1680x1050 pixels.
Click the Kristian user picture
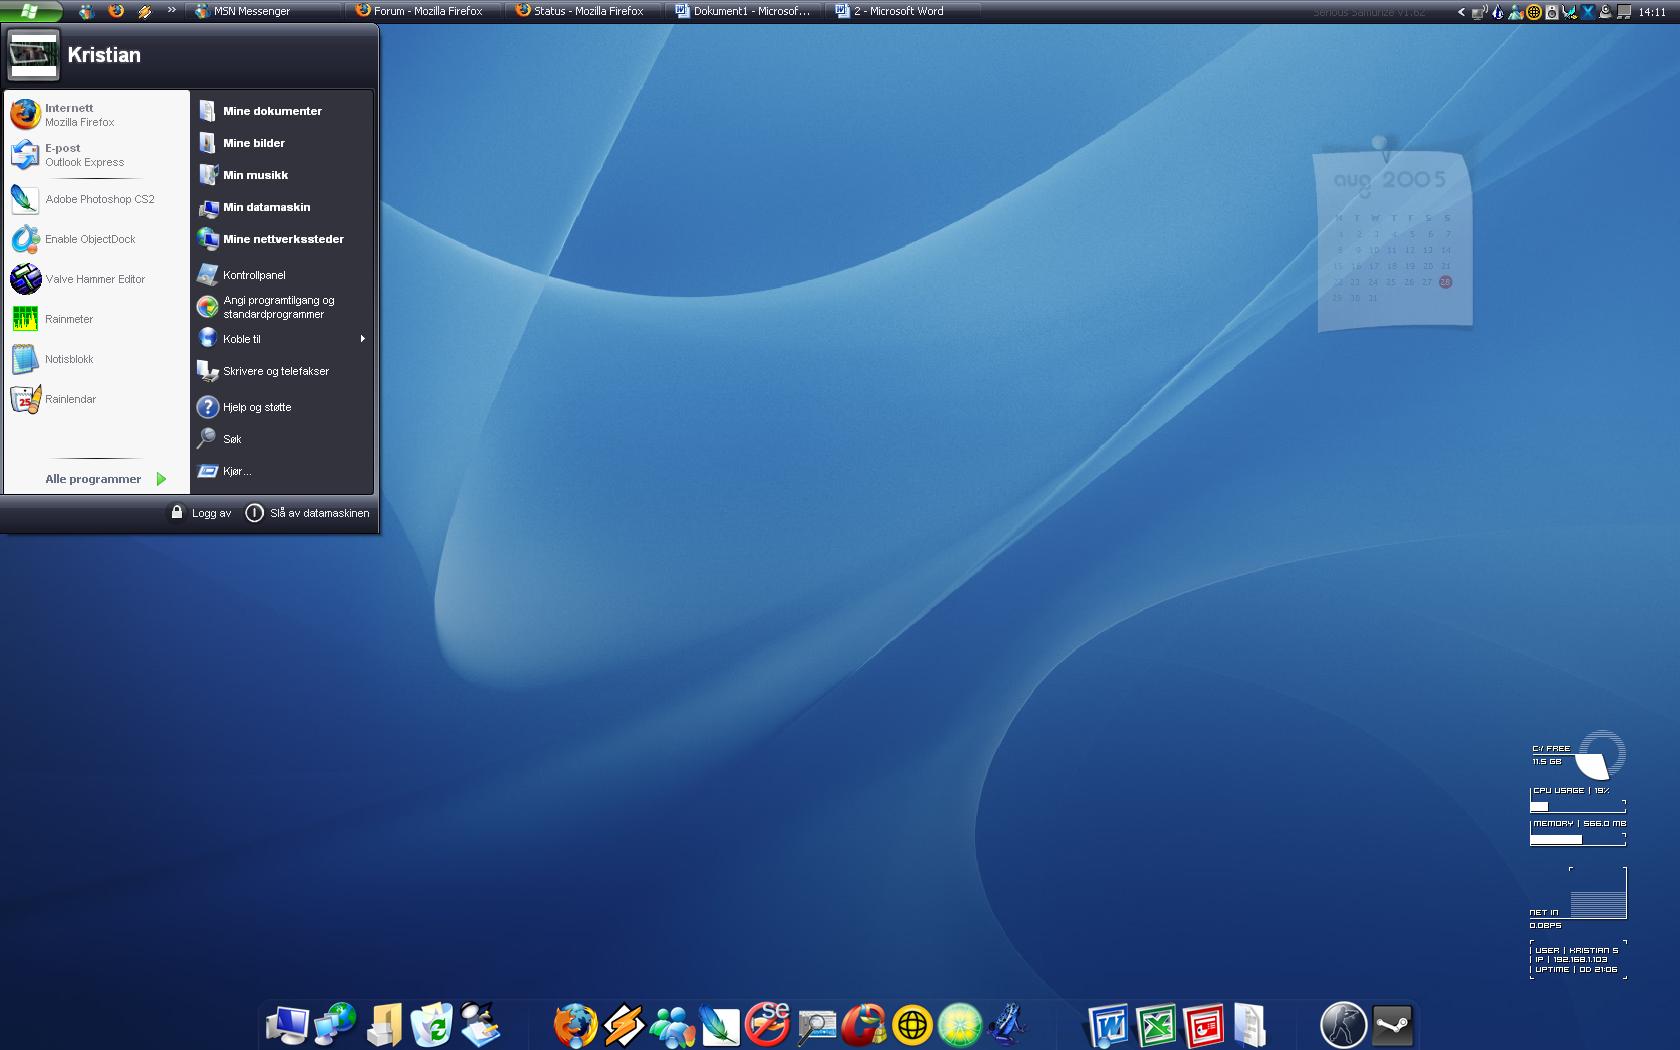[33, 54]
